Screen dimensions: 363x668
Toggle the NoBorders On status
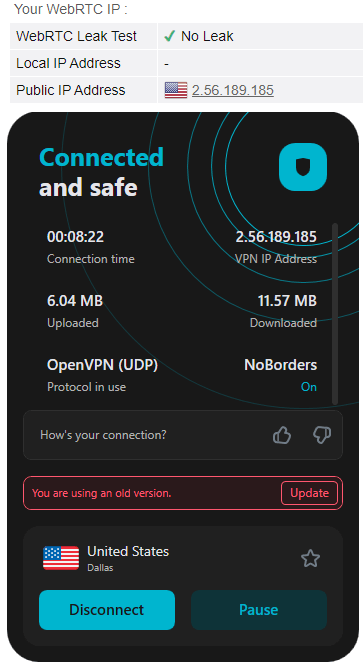(308, 387)
